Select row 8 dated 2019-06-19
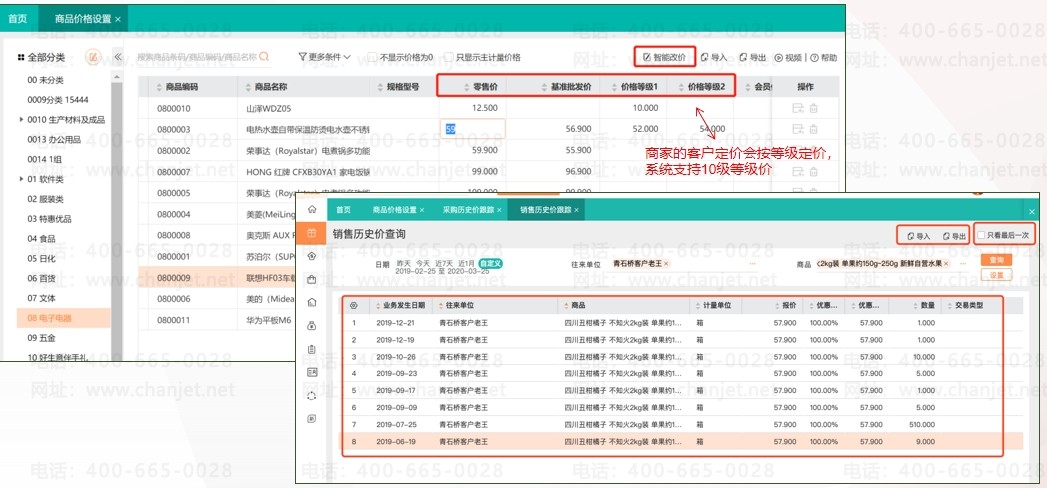The image size is (1047, 488). click(x=682, y=441)
